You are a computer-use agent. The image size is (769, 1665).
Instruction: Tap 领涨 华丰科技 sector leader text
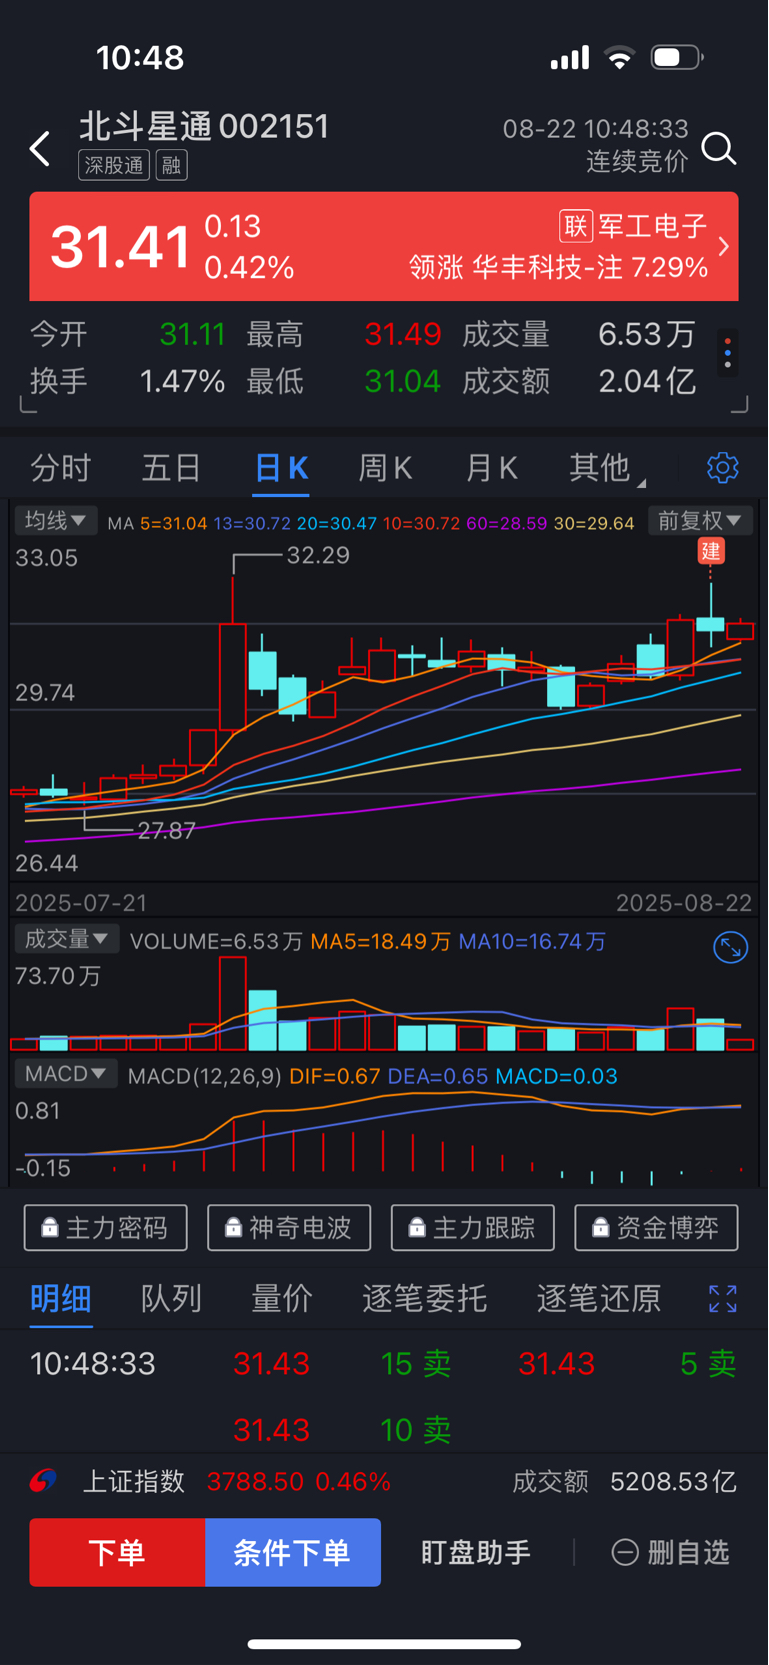(x=558, y=267)
